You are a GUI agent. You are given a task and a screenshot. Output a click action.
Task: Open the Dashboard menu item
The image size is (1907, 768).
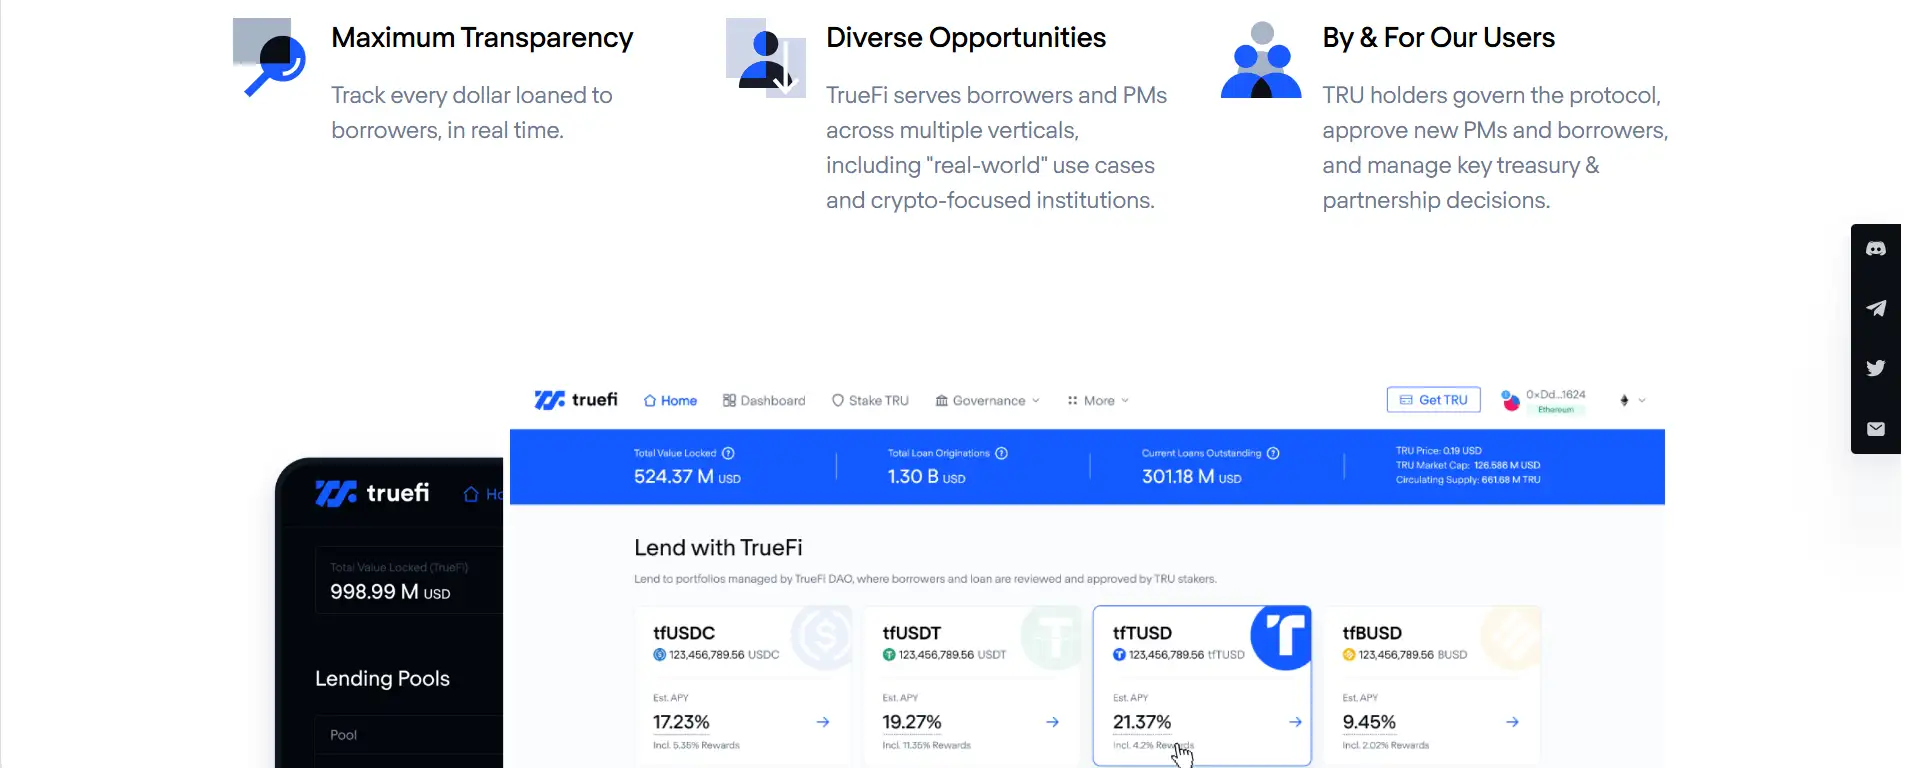click(x=764, y=401)
